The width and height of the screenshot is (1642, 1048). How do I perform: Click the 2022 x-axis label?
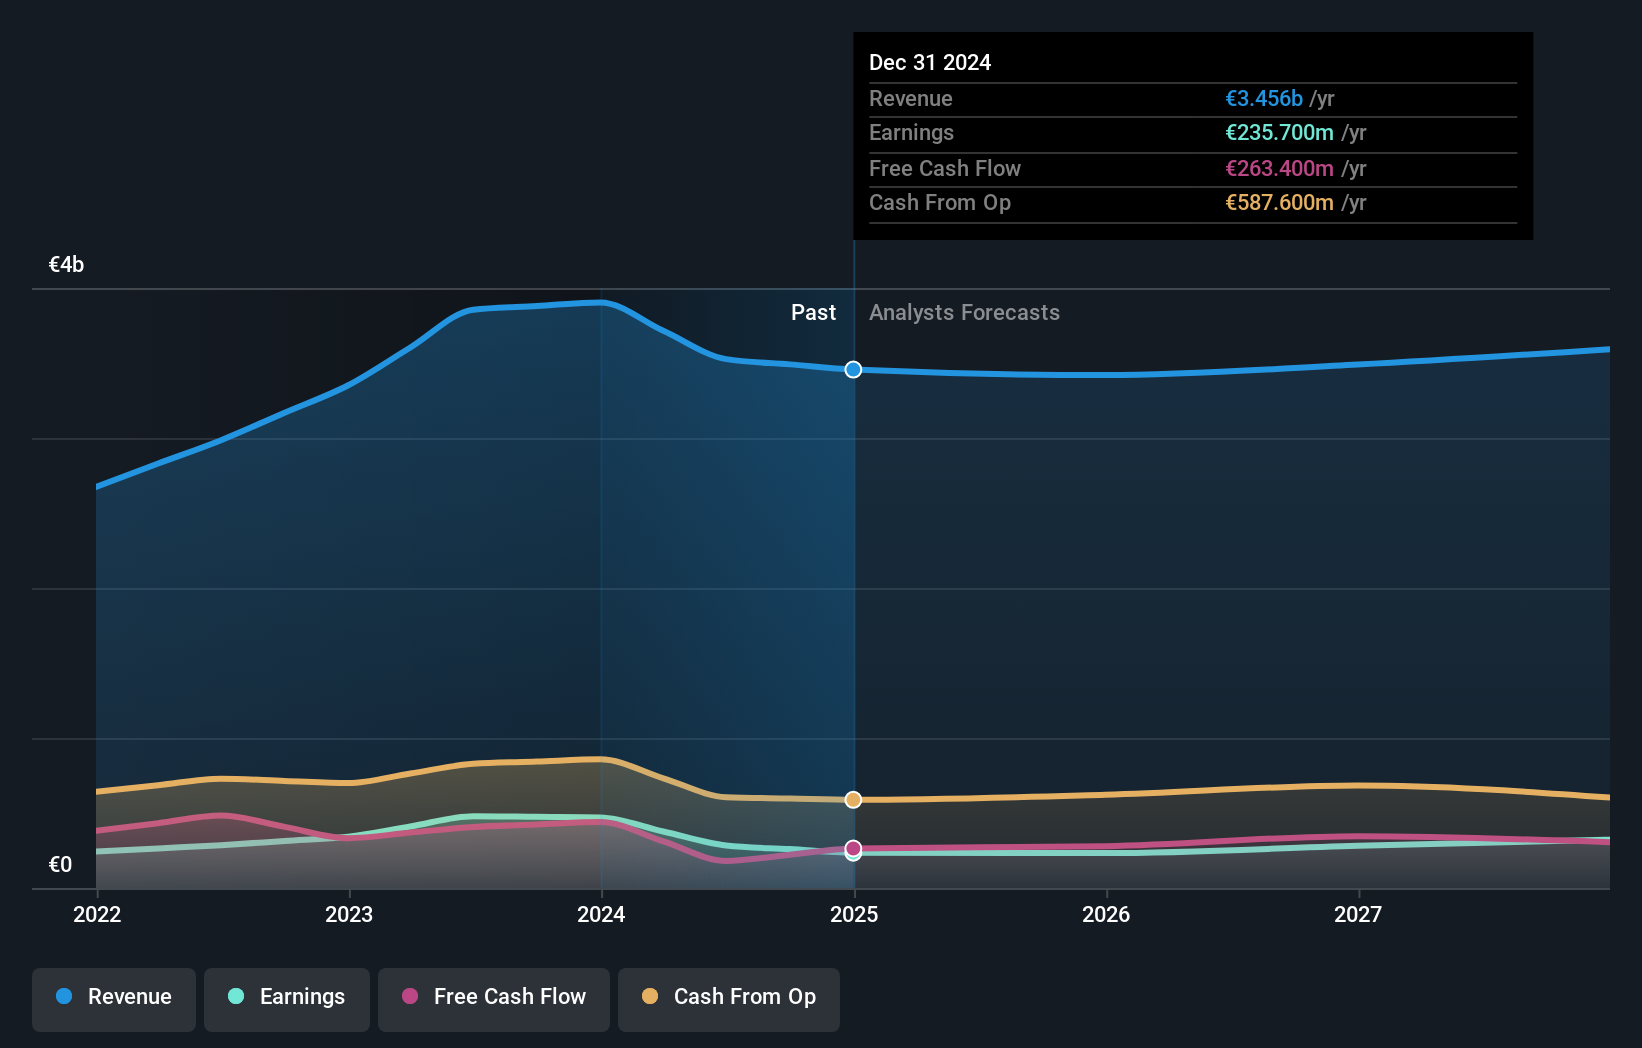pyautogui.click(x=97, y=915)
